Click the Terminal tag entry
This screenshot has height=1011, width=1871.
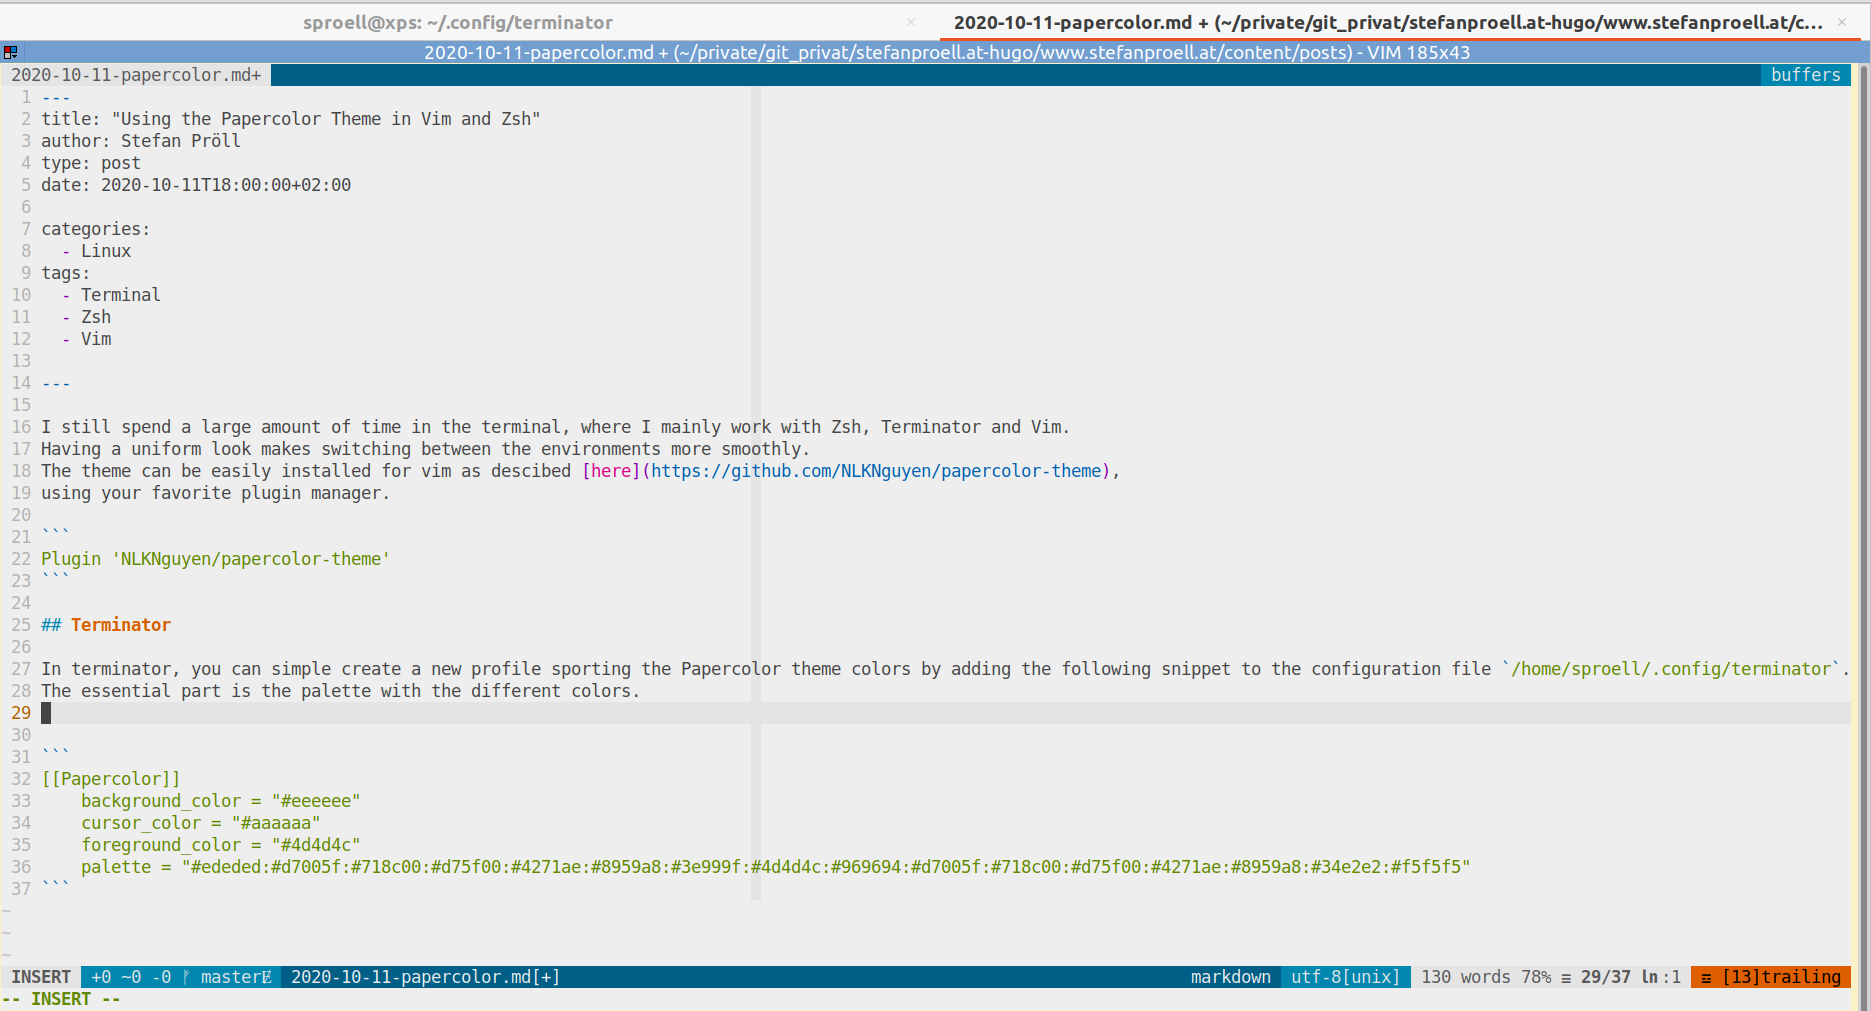tap(120, 295)
